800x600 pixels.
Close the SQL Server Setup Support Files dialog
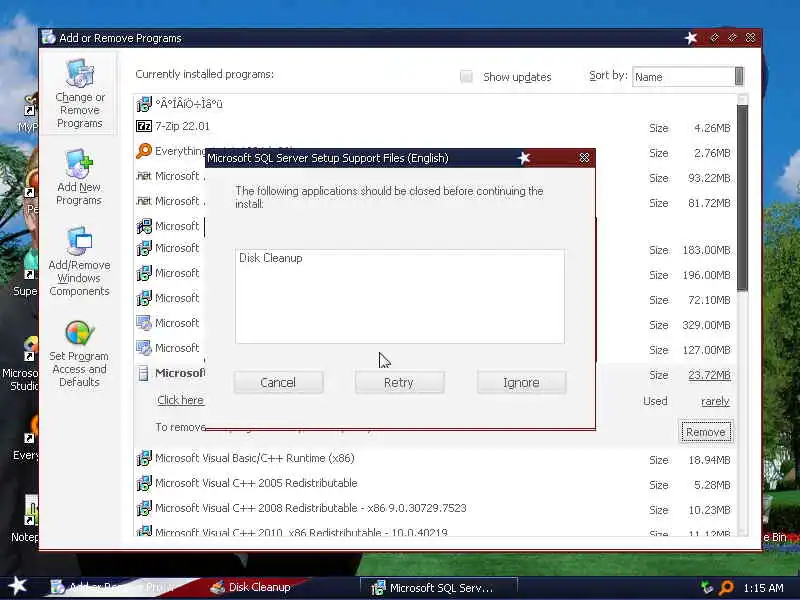[x=584, y=158]
